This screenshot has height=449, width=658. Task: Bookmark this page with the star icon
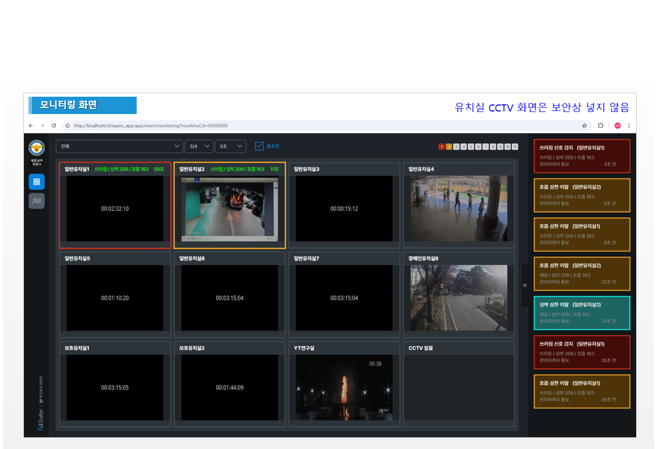pyautogui.click(x=585, y=126)
